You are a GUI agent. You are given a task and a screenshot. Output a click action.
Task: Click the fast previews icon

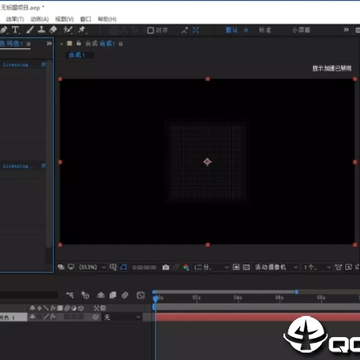tap(348, 267)
